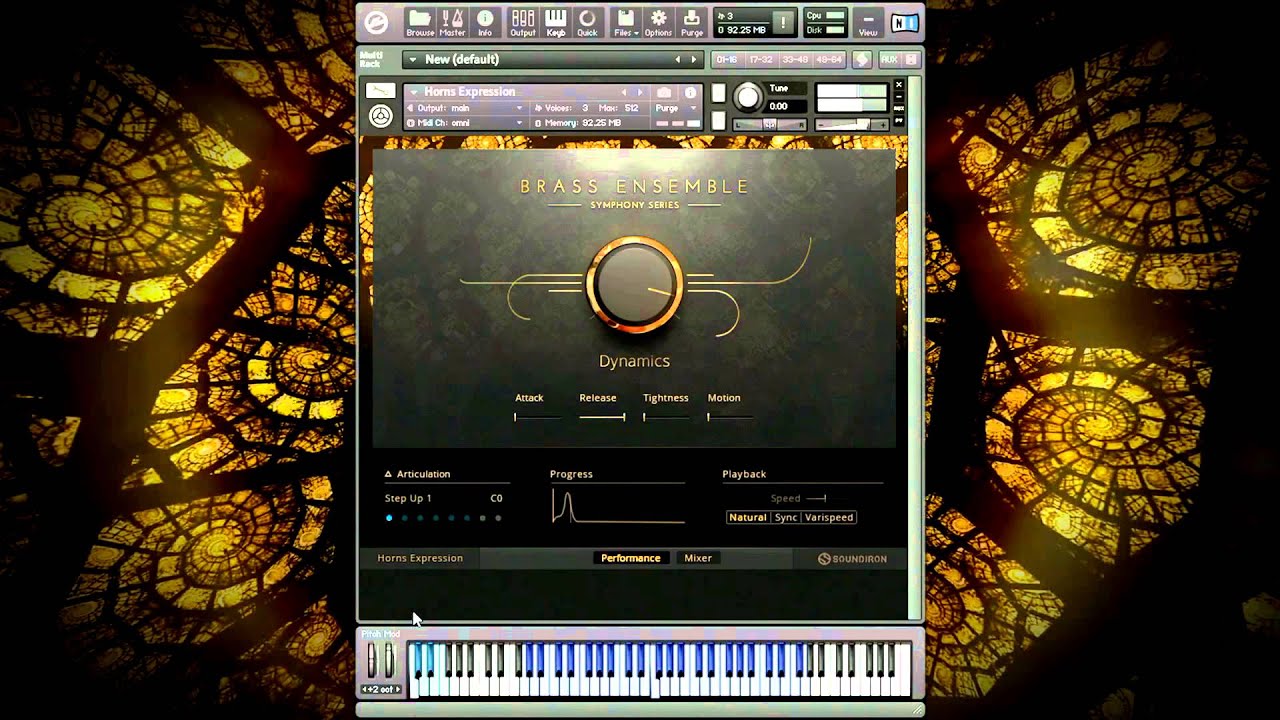This screenshot has width=1280, height=720.
Task: Click the instrument pan L-R slider
Action: click(770, 124)
